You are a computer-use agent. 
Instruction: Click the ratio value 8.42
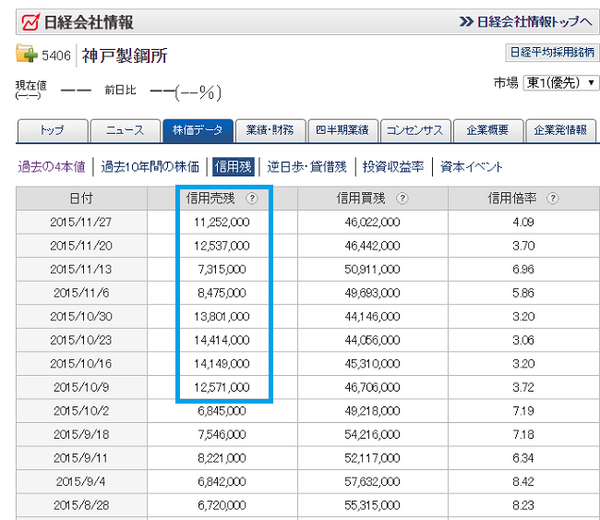click(x=523, y=482)
